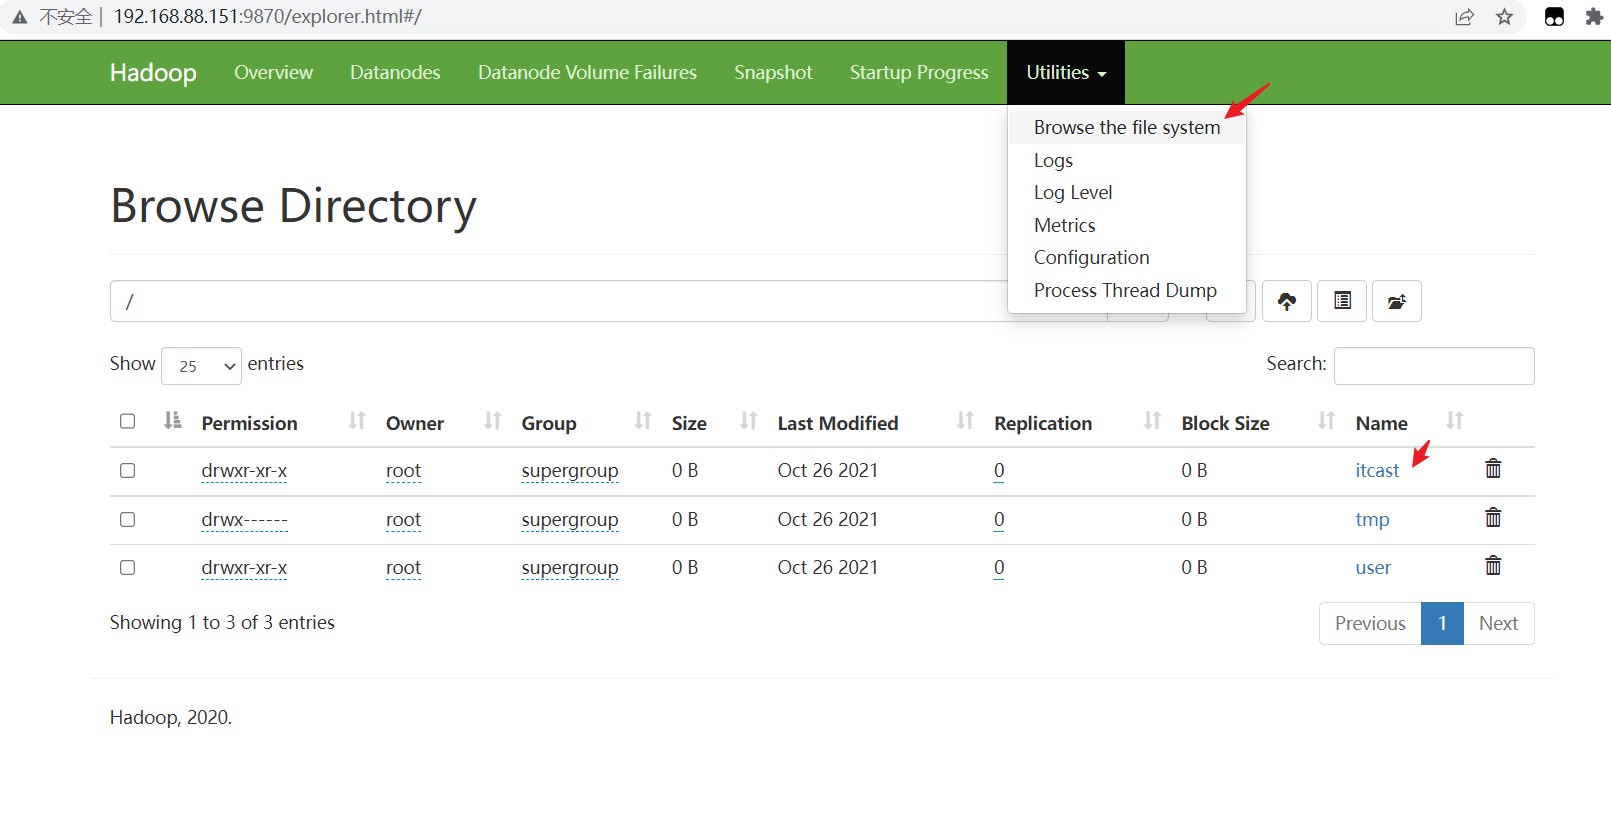Click the browser address bar URL
Image resolution: width=1611 pixels, height=830 pixels.
pyautogui.click(x=268, y=17)
